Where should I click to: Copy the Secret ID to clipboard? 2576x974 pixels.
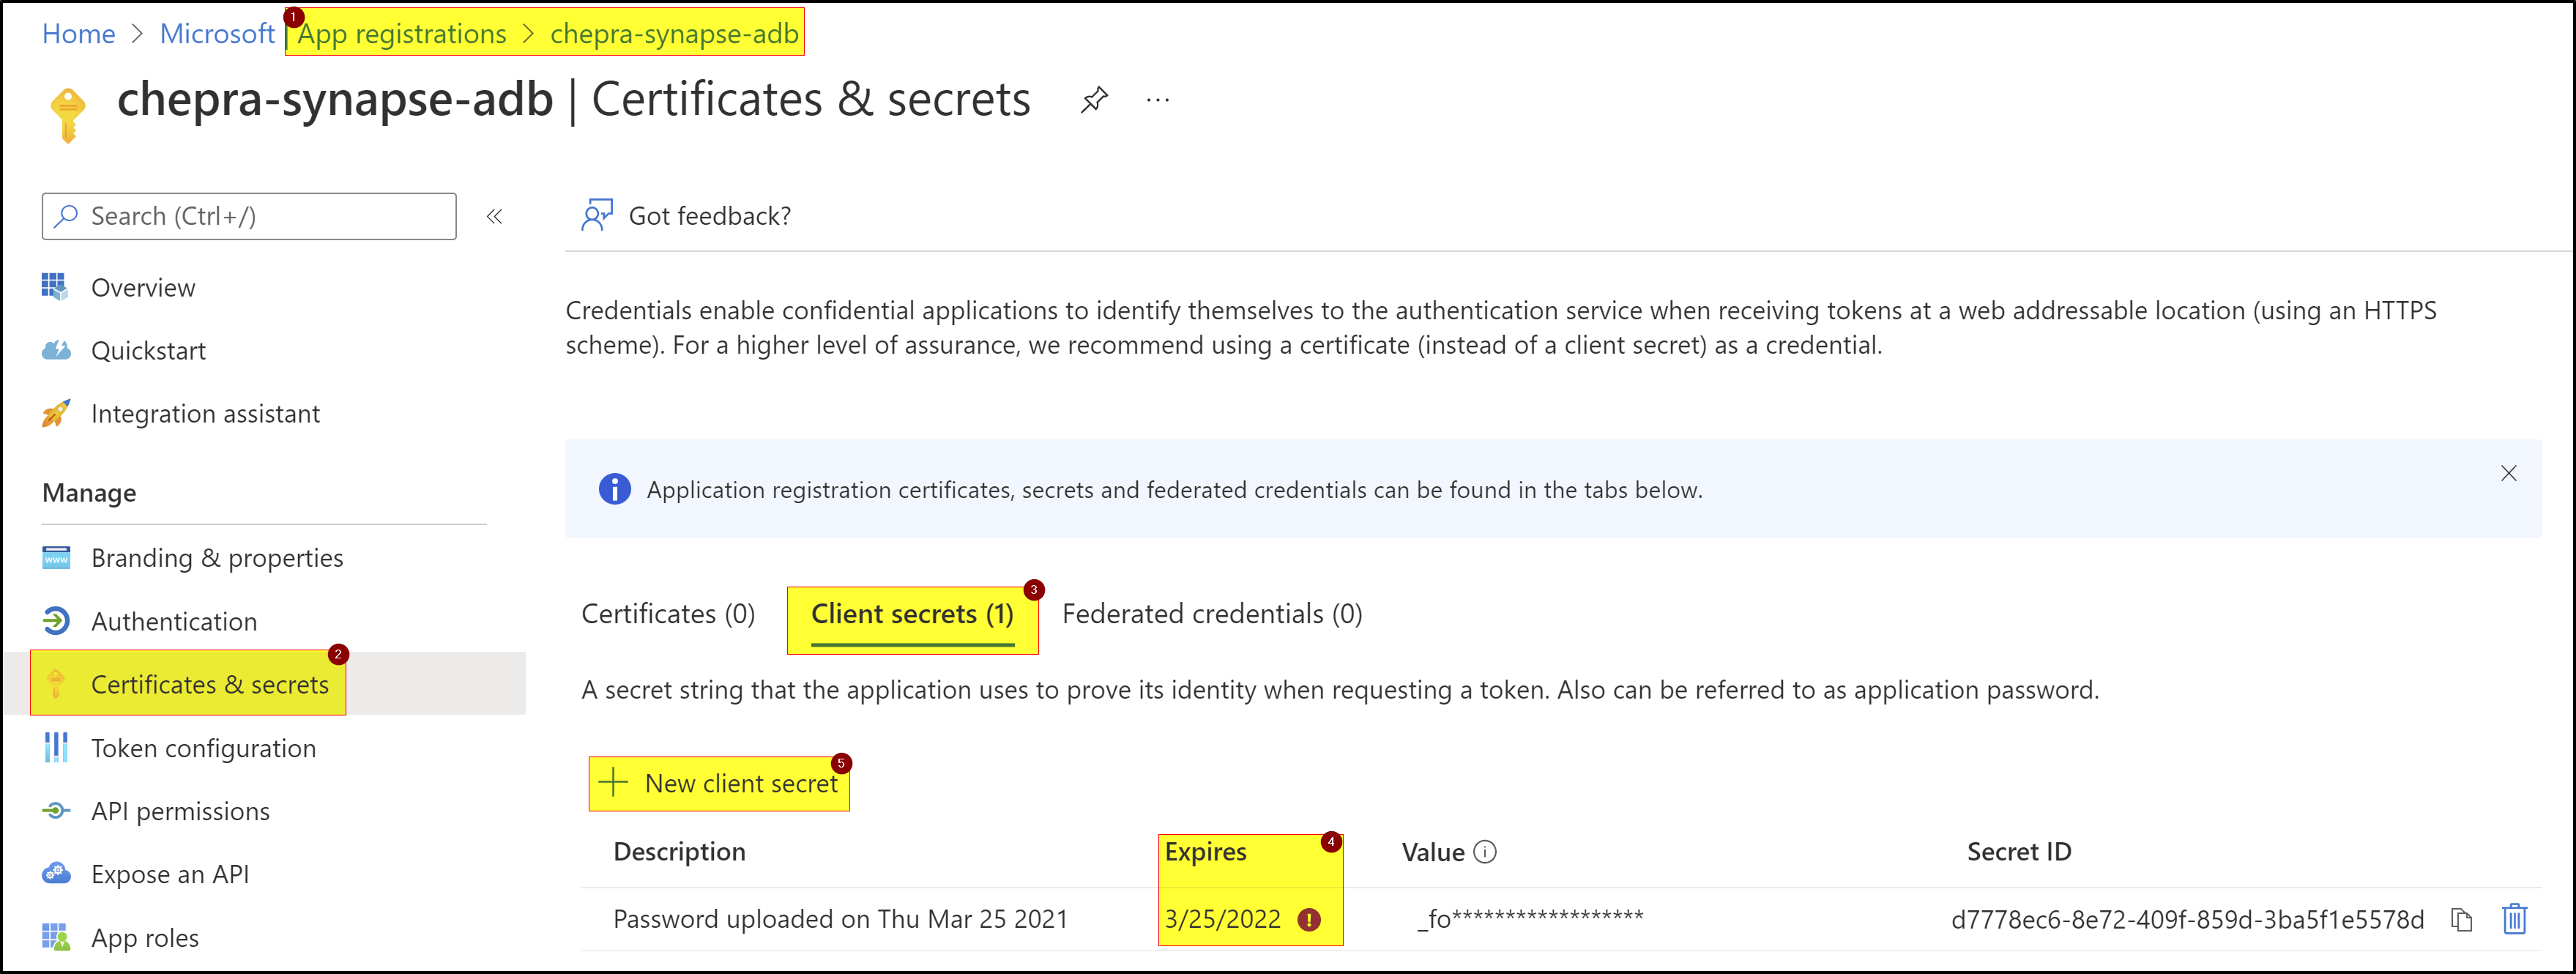coord(2462,919)
